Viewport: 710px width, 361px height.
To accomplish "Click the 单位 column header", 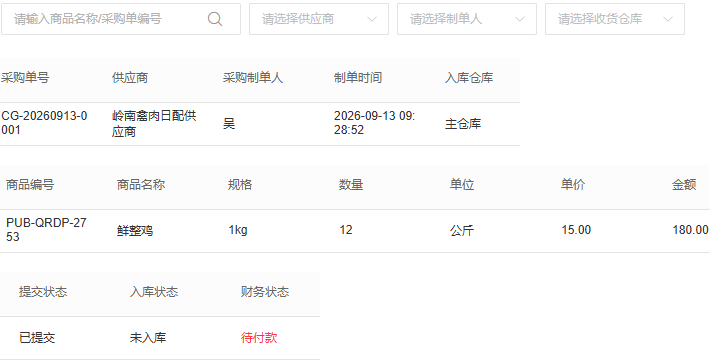I will pos(462,185).
